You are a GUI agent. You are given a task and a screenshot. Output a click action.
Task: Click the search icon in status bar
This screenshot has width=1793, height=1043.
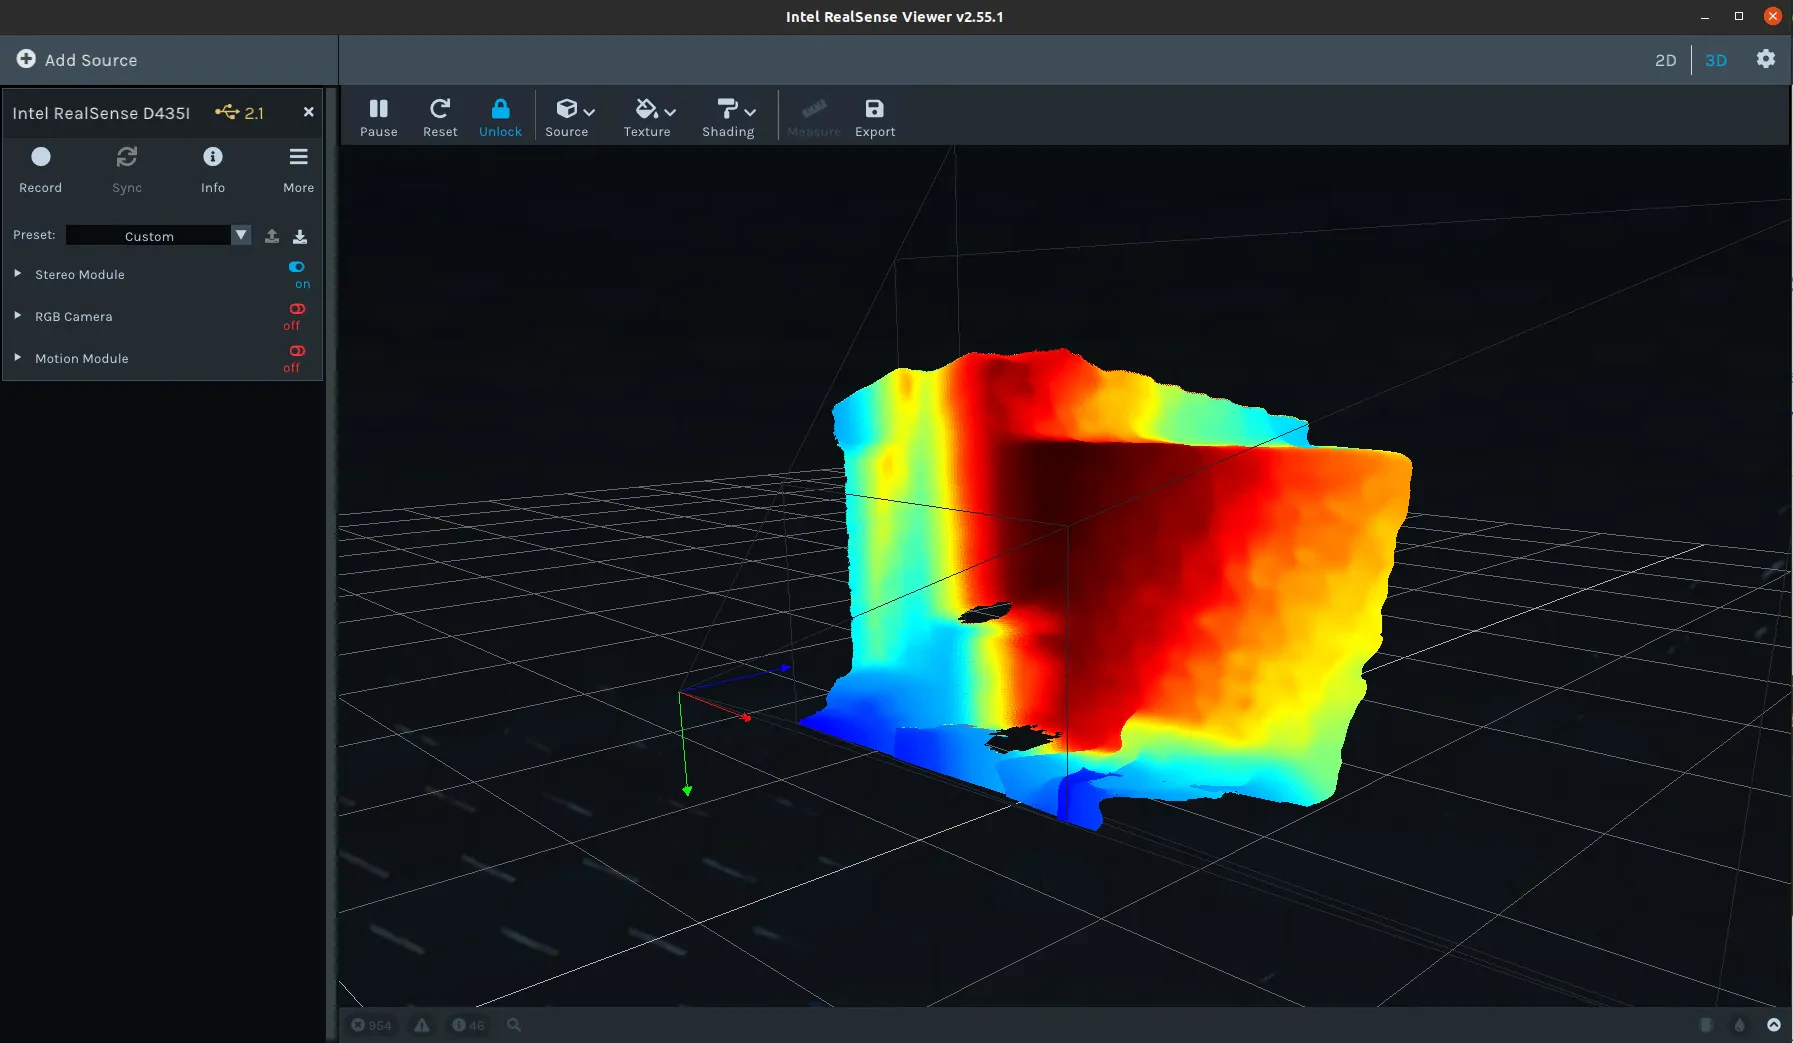(x=514, y=1025)
